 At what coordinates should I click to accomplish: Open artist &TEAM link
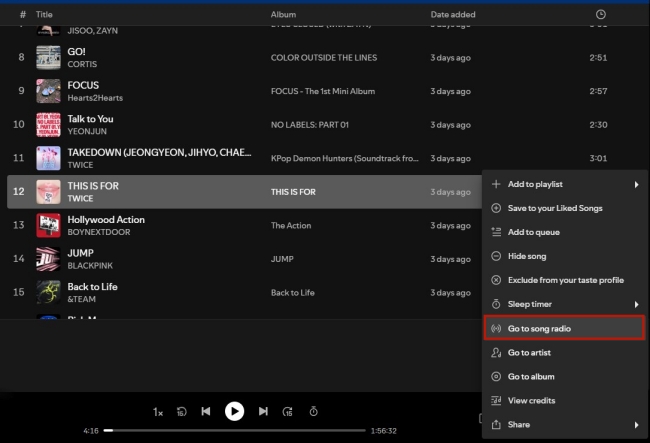point(81,299)
